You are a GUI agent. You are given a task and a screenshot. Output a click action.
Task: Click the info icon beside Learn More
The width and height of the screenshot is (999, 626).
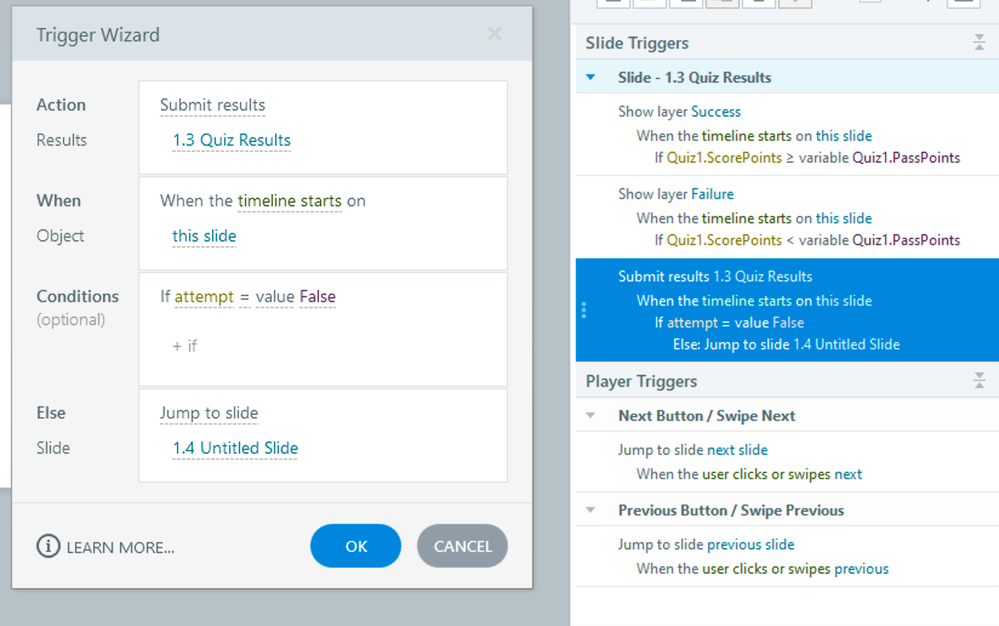[48, 546]
